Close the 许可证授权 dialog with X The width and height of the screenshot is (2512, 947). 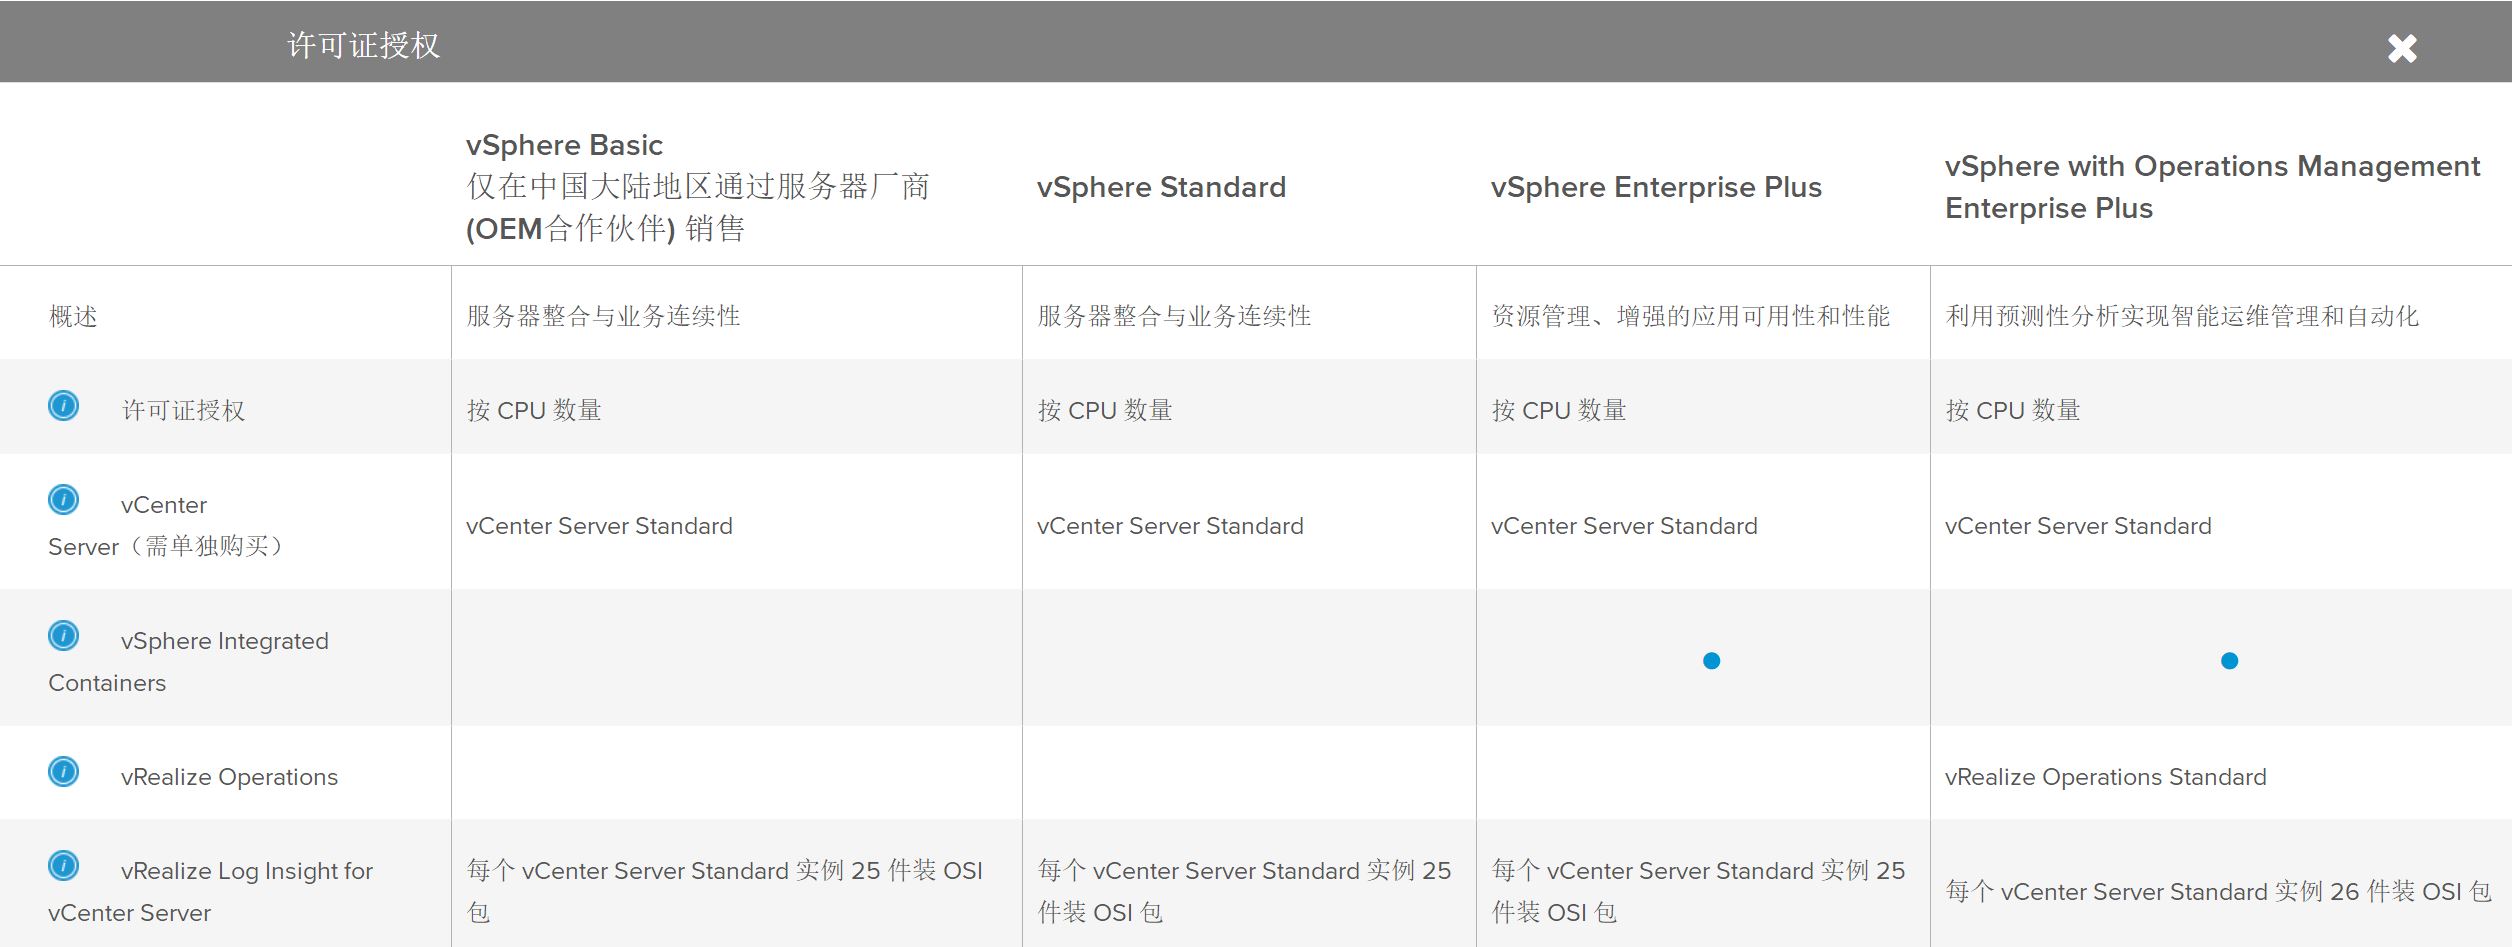pos(2402,48)
